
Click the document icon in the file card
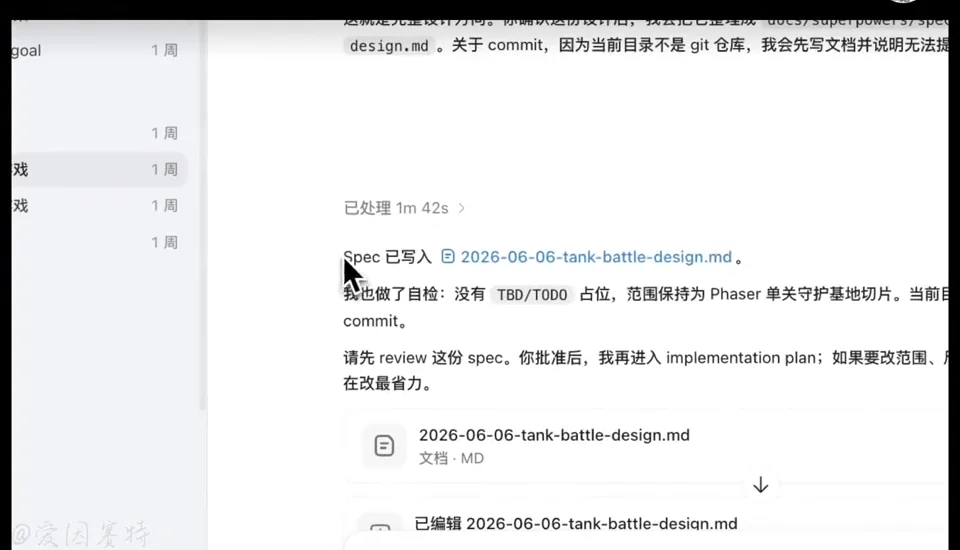click(x=384, y=446)
